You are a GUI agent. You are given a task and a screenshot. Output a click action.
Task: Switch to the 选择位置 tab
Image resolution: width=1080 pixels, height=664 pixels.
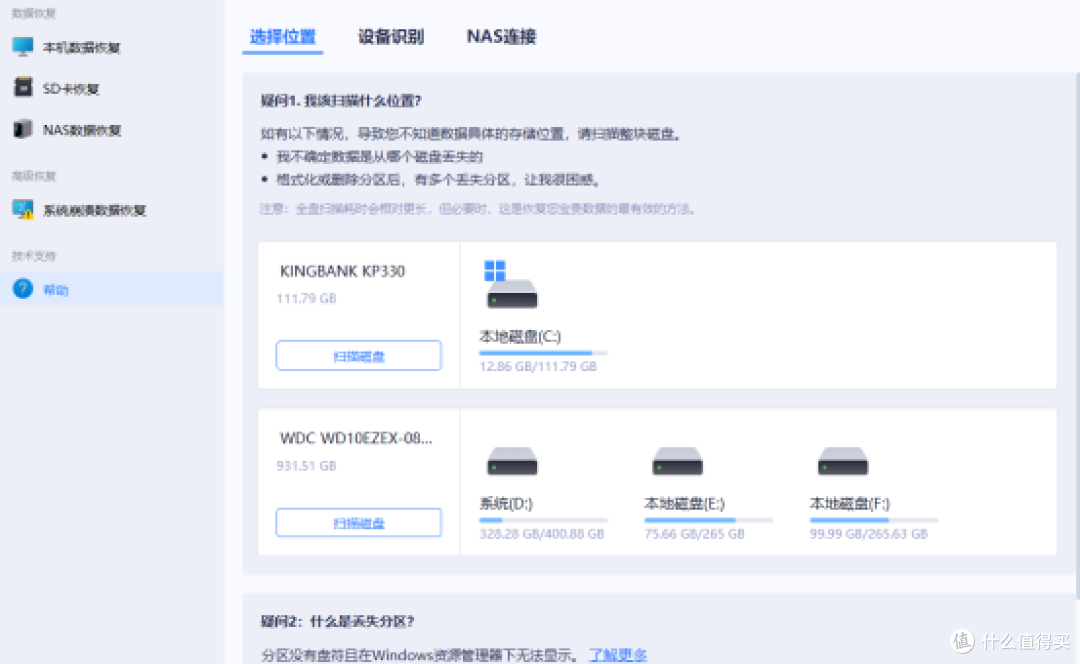click(x=282, y=37)
